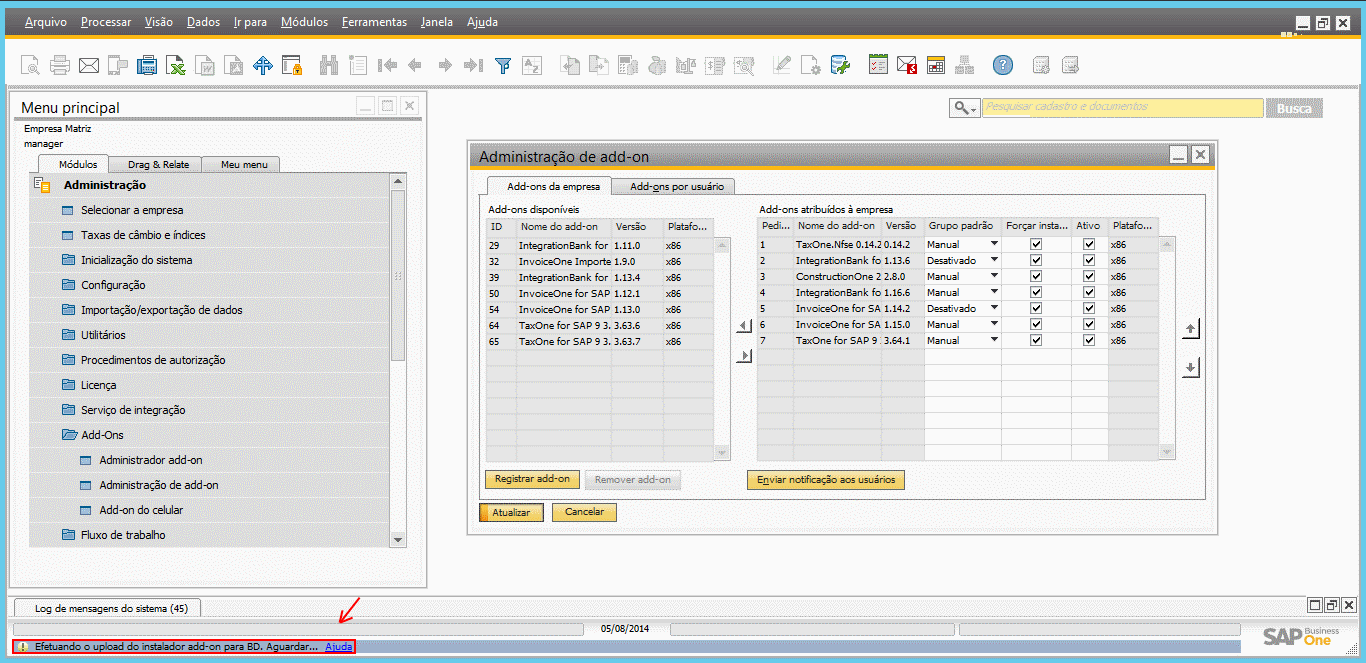
Task: Export to Microsoft Word via toolbar icon
Action: pos(205,66)
